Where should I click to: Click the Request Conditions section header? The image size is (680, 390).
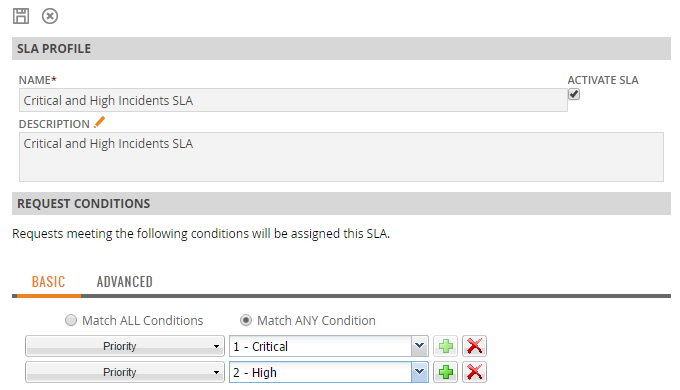pyautogui.click(x=341, y=203)
